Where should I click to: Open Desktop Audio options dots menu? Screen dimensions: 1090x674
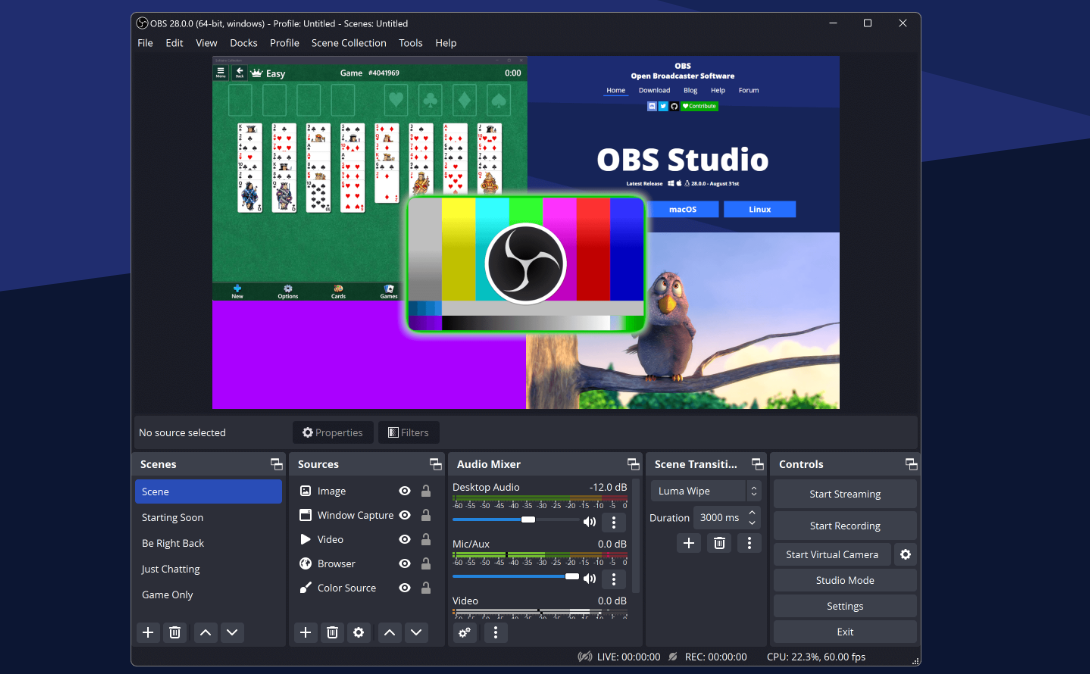613,522
